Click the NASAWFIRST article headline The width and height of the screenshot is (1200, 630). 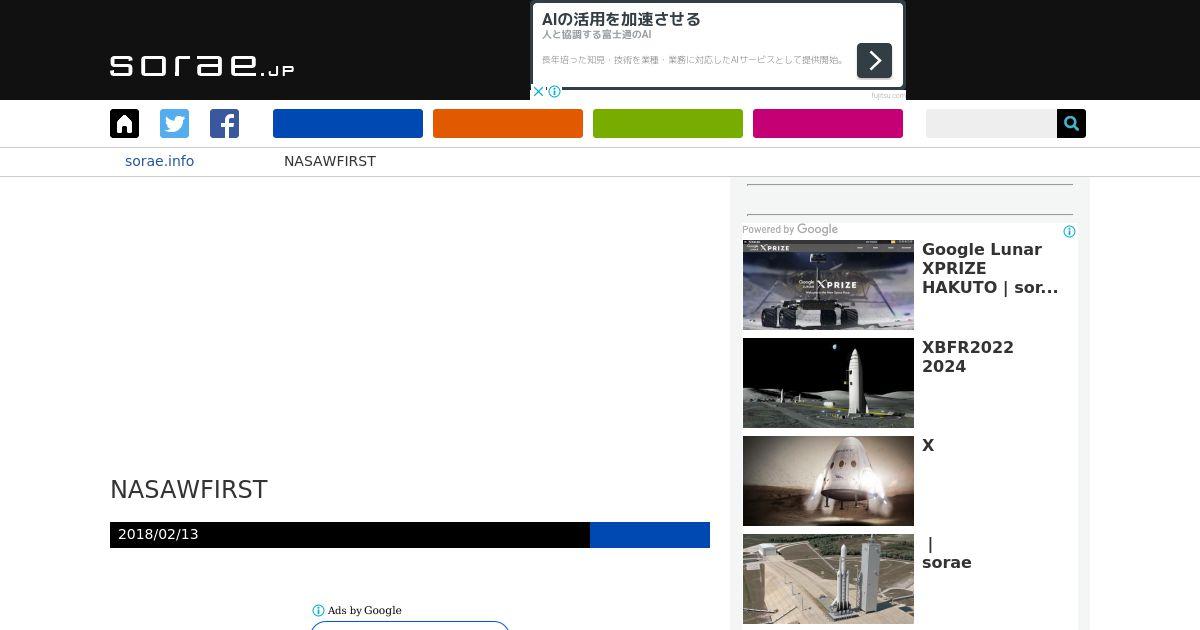189,490
